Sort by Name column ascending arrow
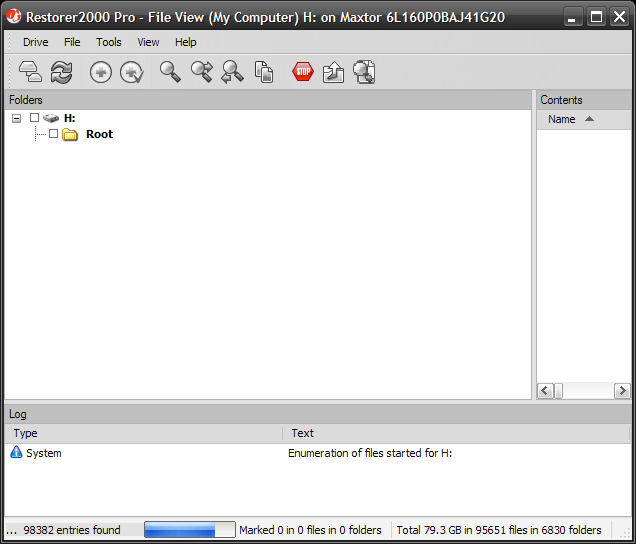The height and width of the screenshot is (544, 636). click(x=589, y=119)
